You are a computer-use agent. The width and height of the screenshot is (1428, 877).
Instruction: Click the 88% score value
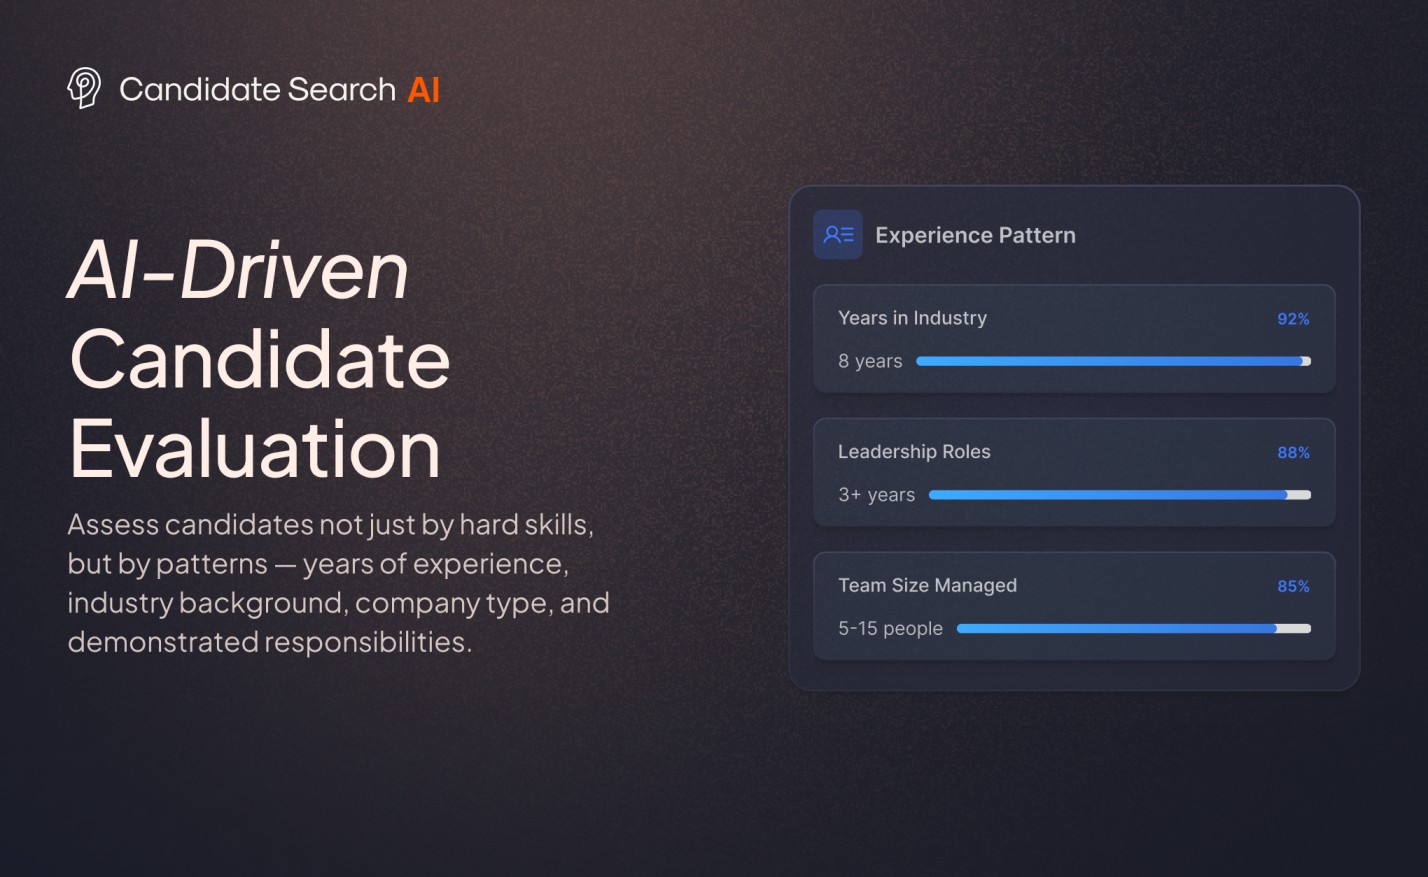[1293, 453]
